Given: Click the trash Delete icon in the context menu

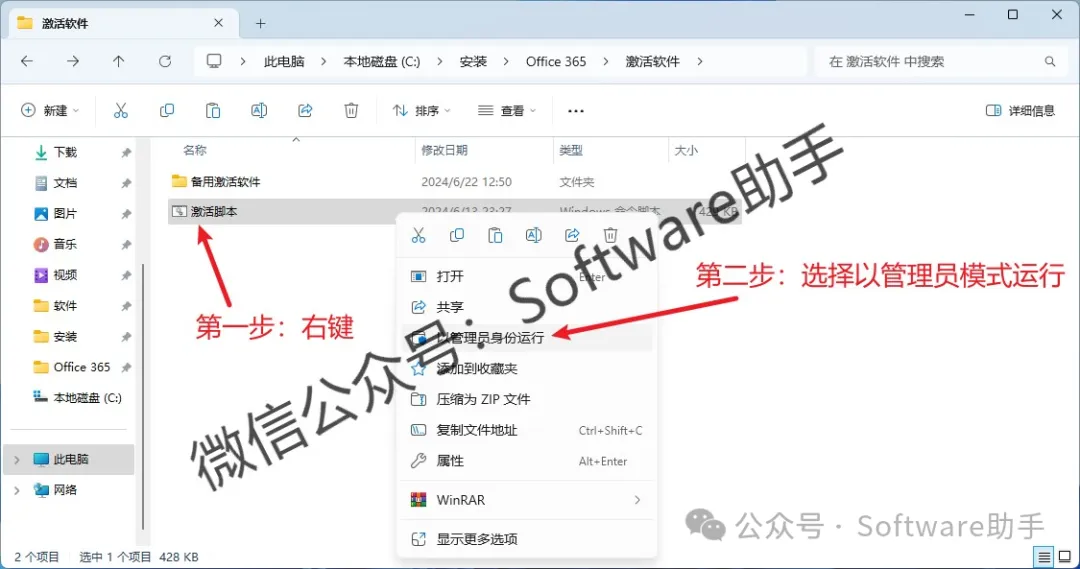Looking at the screenshot, I should point(610,236).
